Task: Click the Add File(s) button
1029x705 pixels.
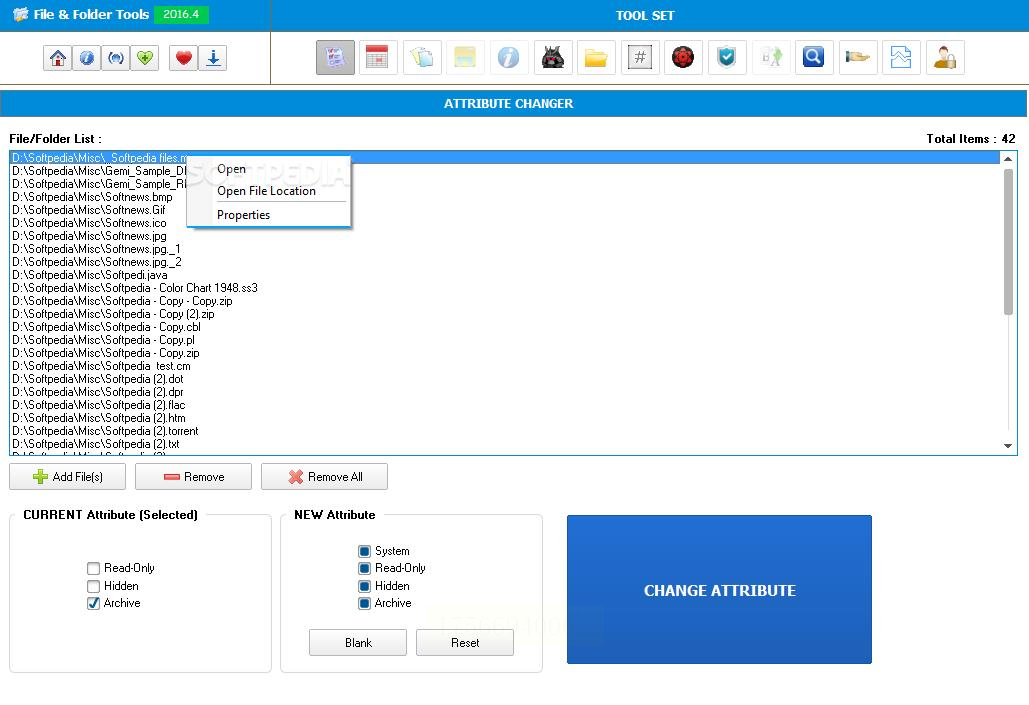Action: (x=68, y=477)
